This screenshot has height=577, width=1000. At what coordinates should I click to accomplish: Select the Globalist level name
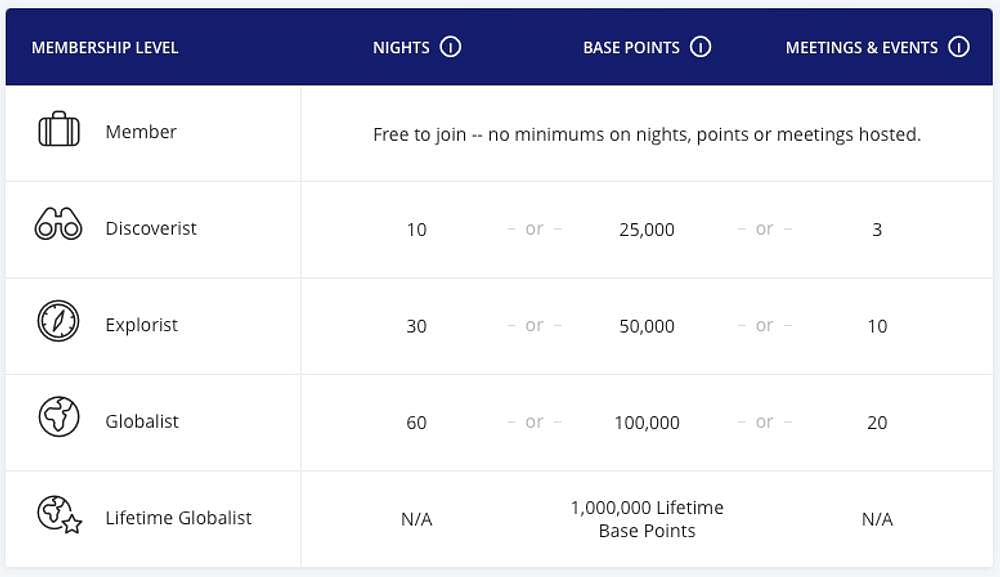click(x=142, y=421)
